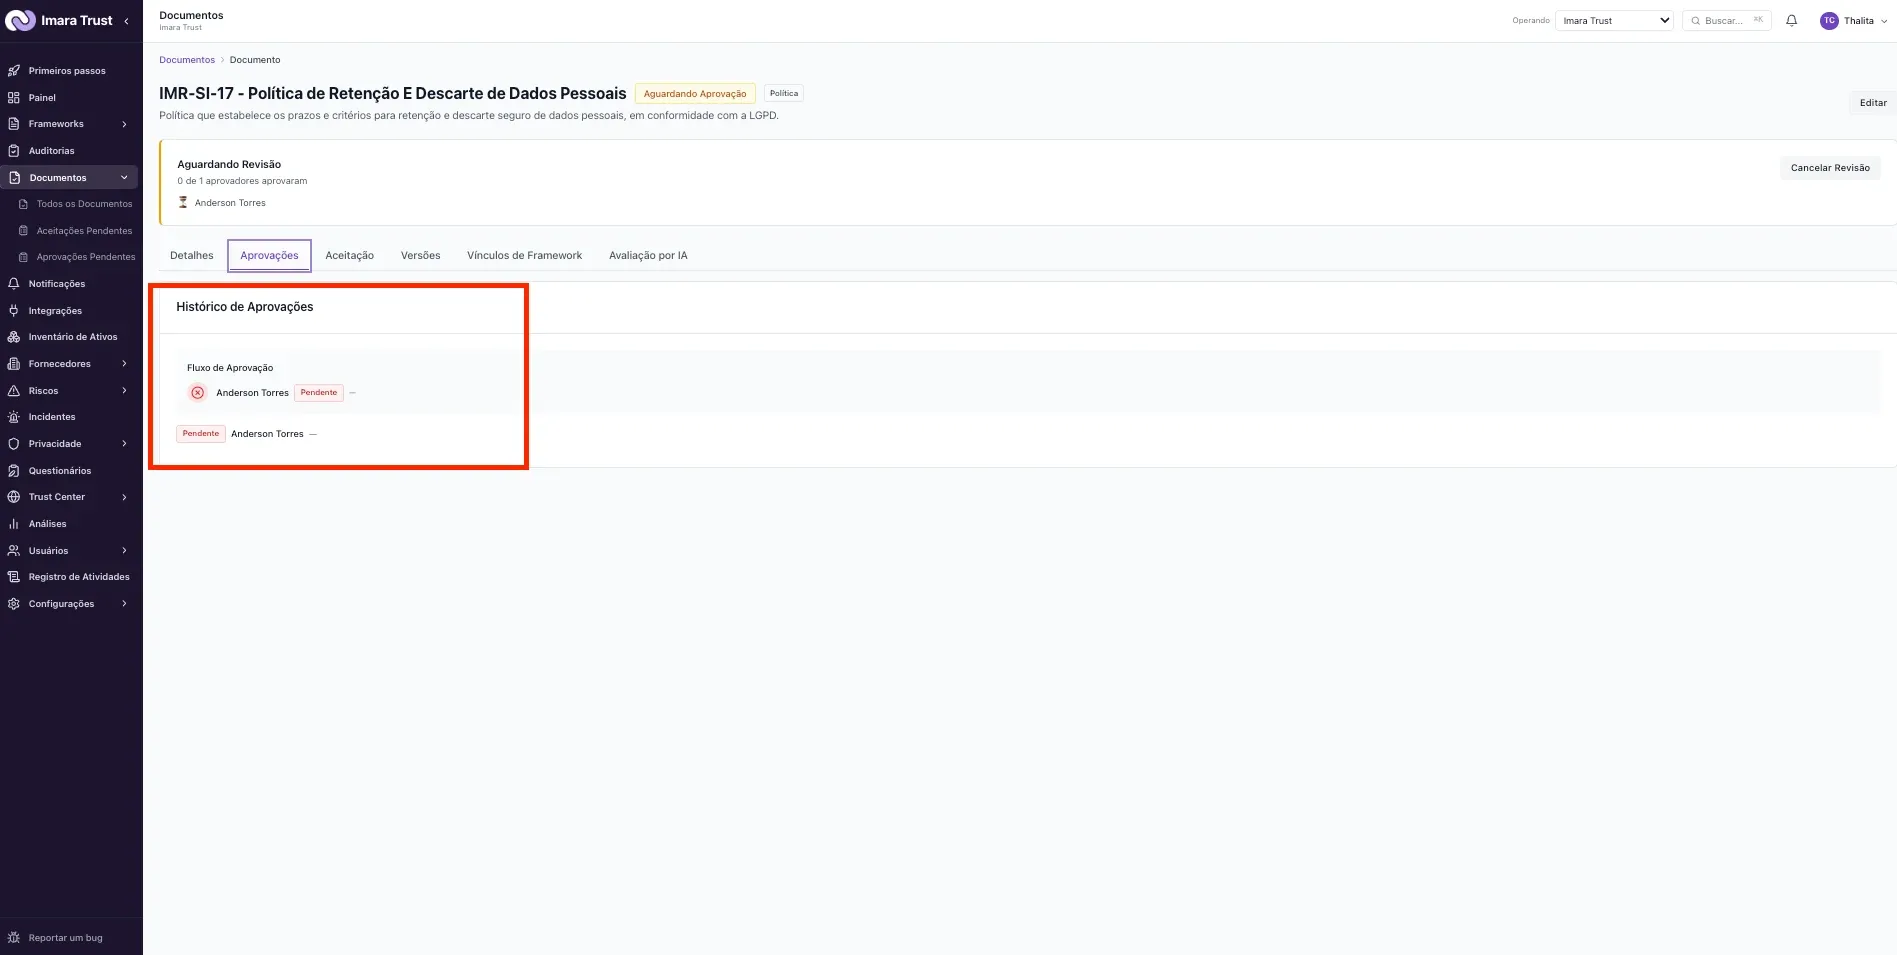This screenshot has width=1897, height=955.
Task: Switch to the Versões tab
Action: [421, 256]
